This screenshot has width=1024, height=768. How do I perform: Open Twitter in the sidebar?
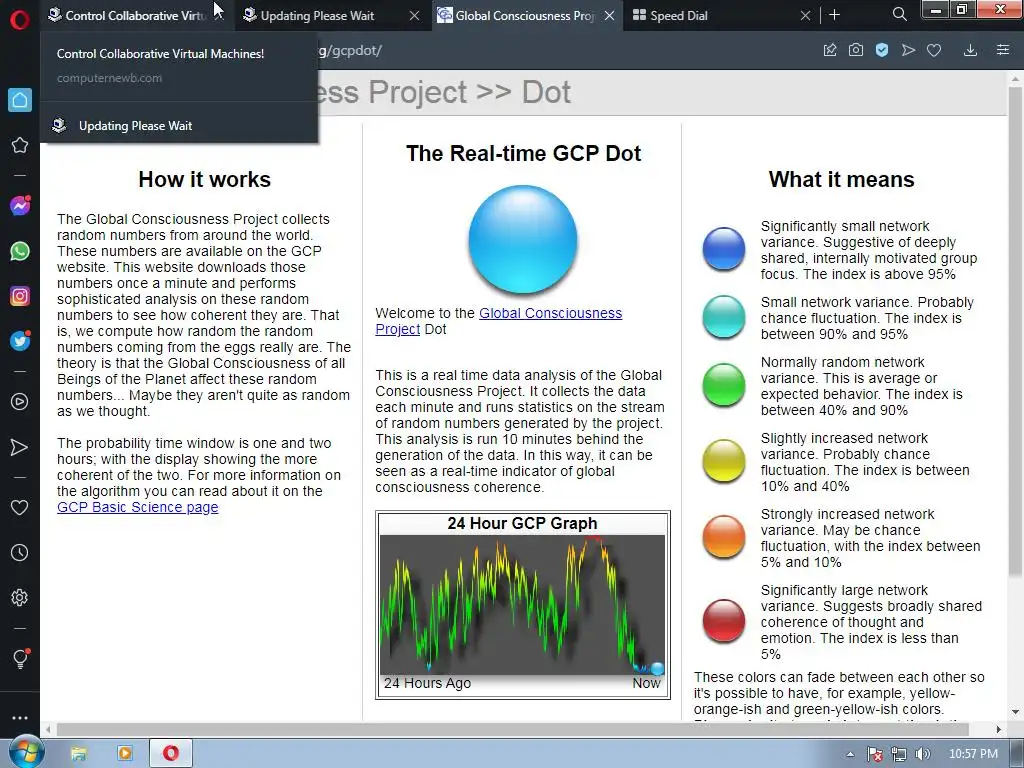[20, 341]
